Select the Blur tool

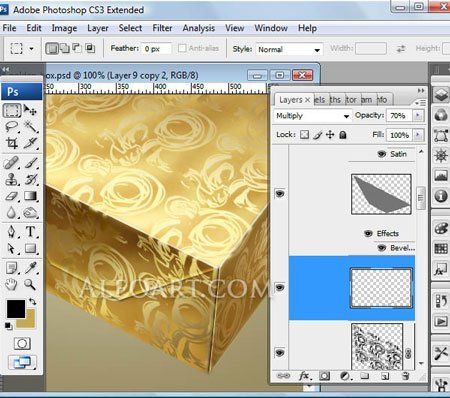click(12, 213)
